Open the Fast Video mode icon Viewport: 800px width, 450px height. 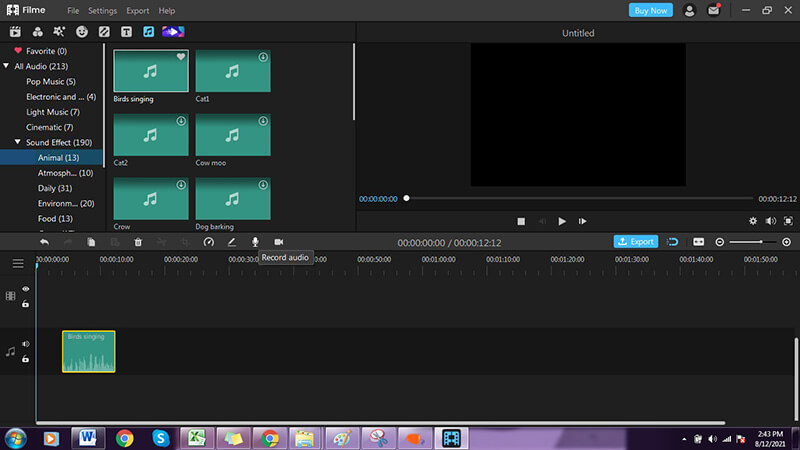coord(173,32)
